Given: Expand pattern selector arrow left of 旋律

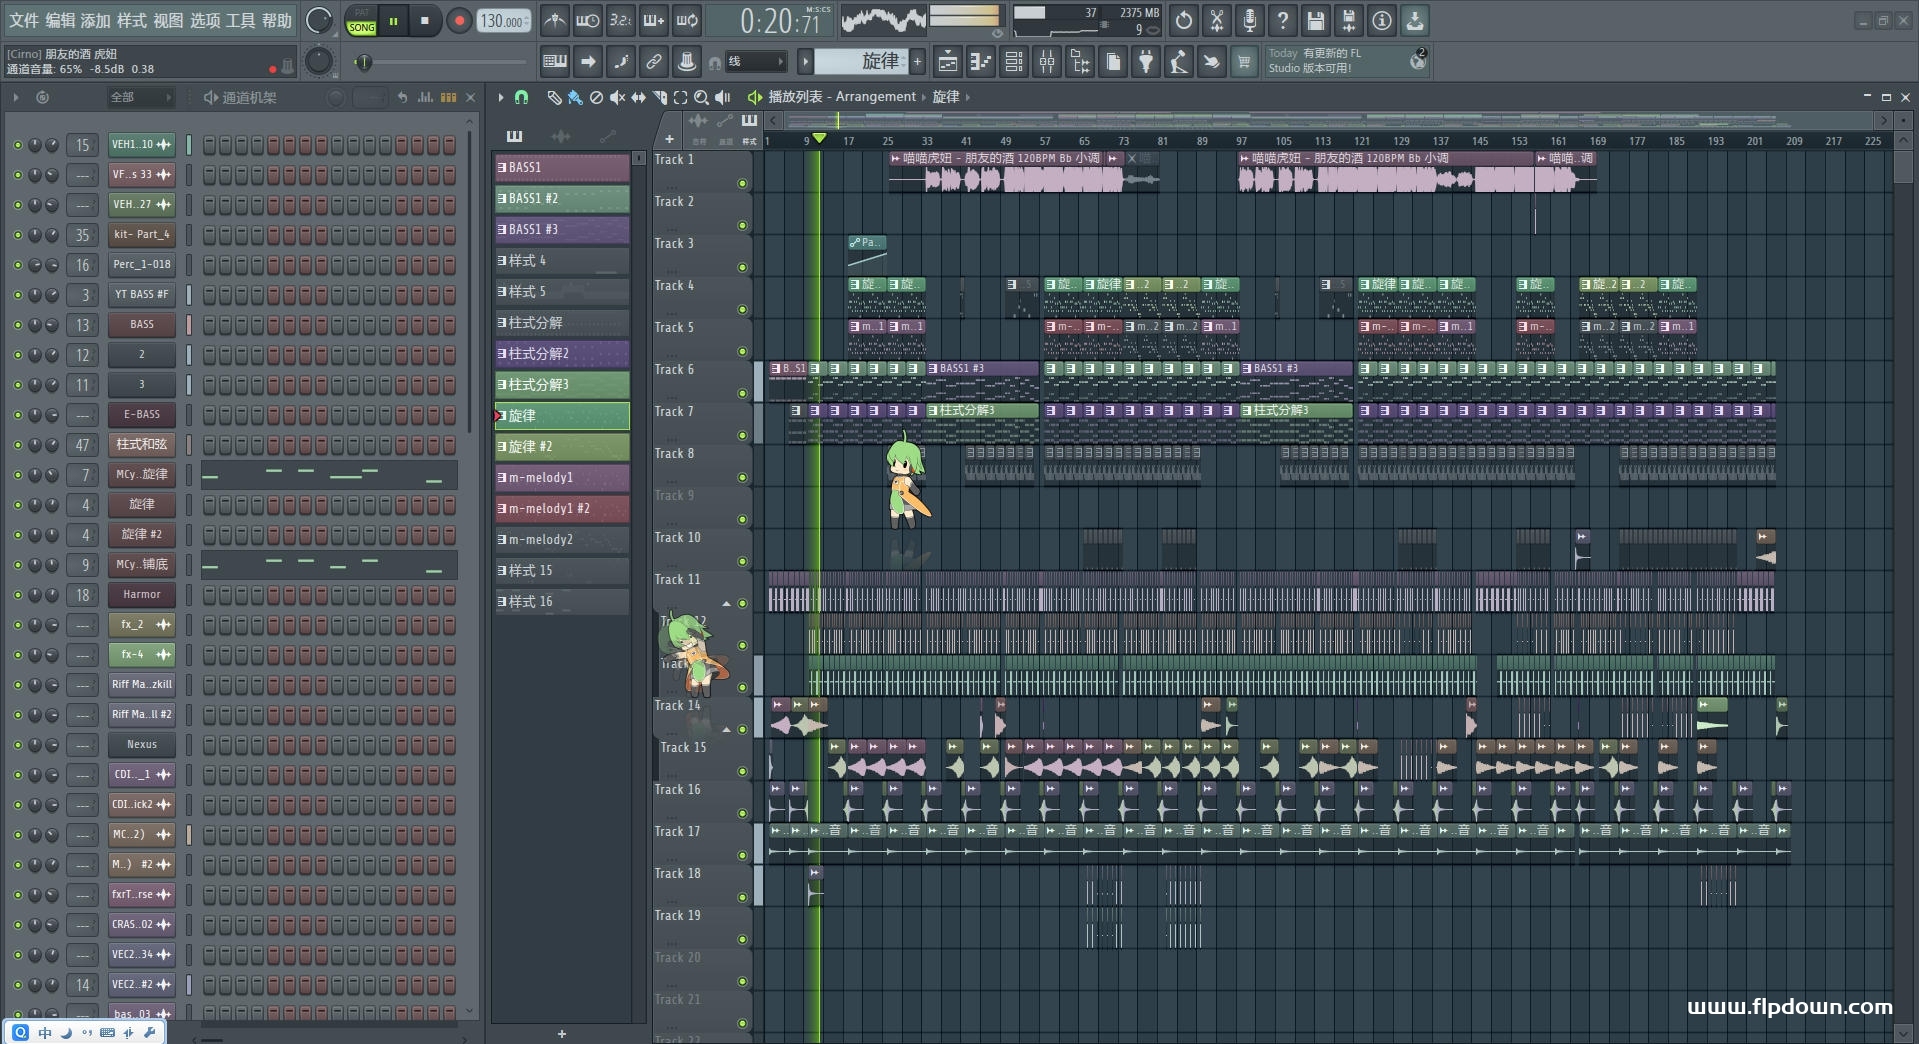Looking at the screenshot, I should point(805,62).
